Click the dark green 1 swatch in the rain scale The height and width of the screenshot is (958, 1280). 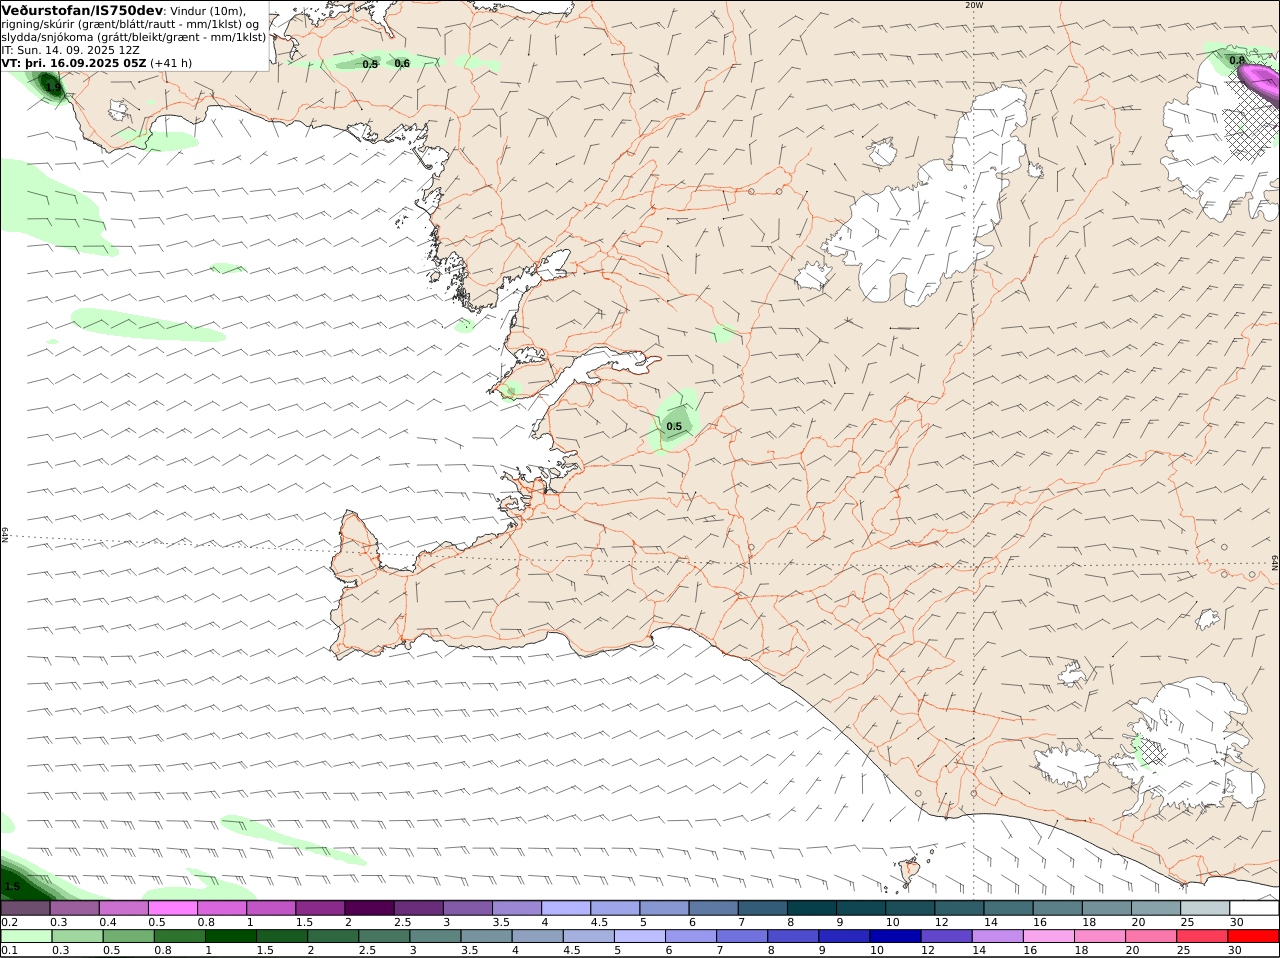pyautogui.click(x=230, y=936)
